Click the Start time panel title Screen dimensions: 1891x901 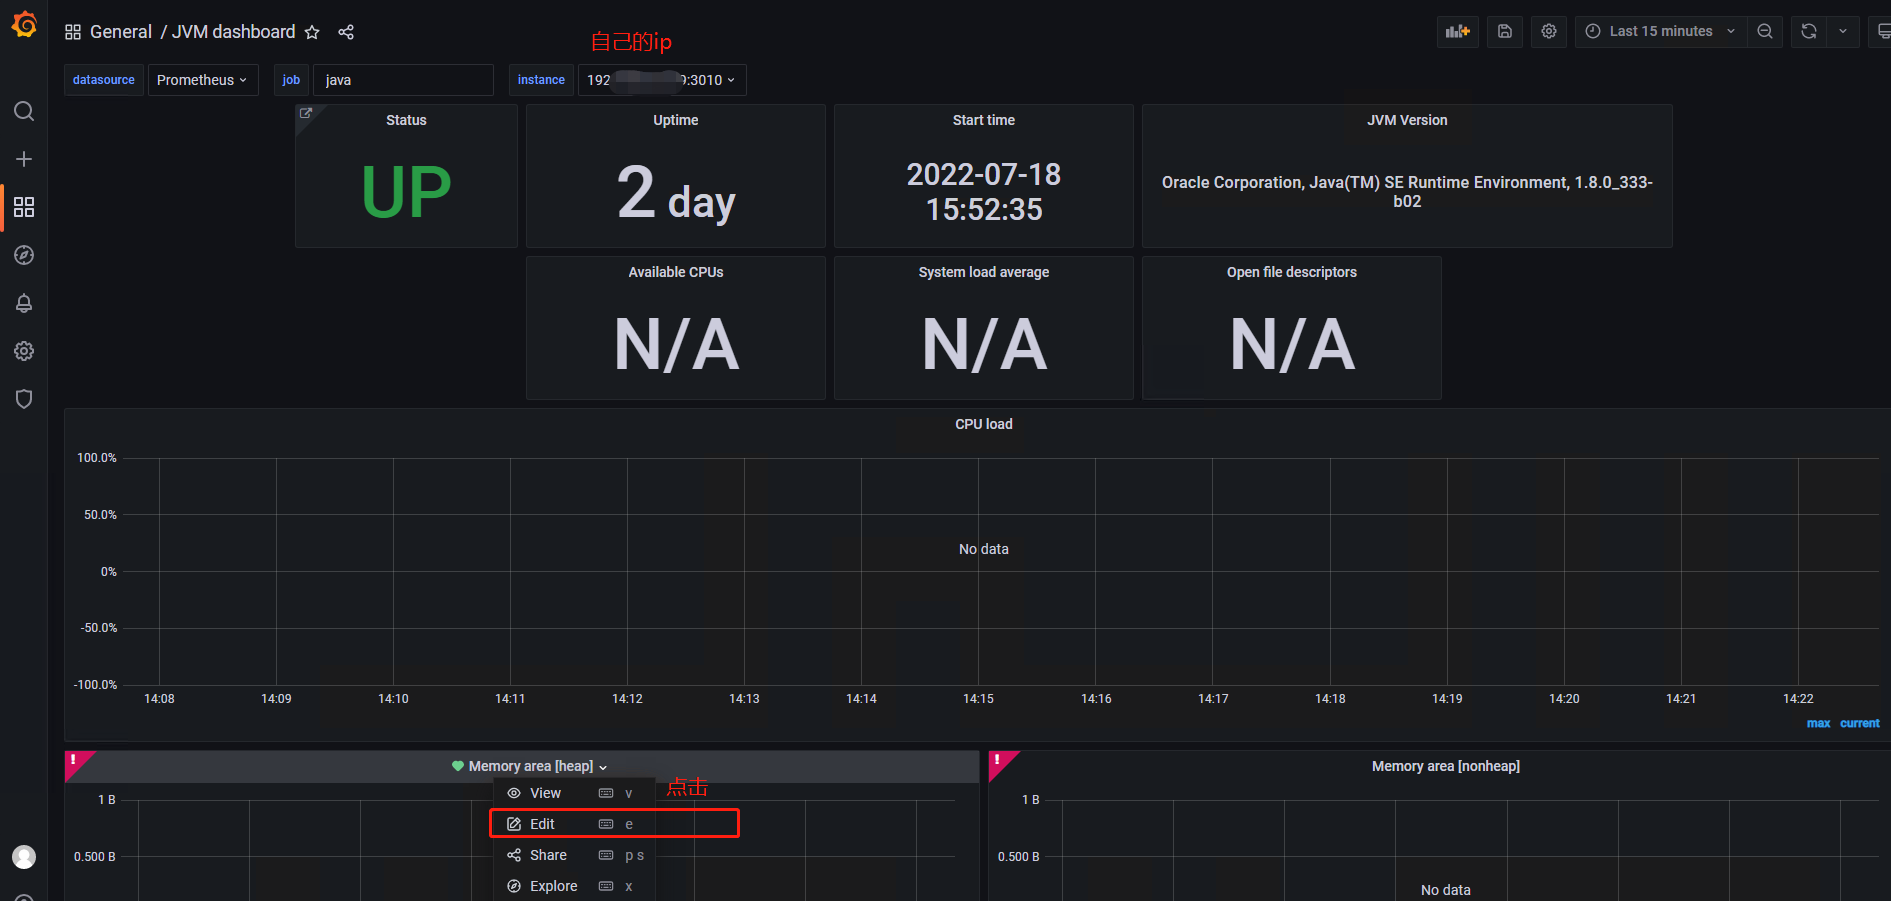click(x=984, y=120)
